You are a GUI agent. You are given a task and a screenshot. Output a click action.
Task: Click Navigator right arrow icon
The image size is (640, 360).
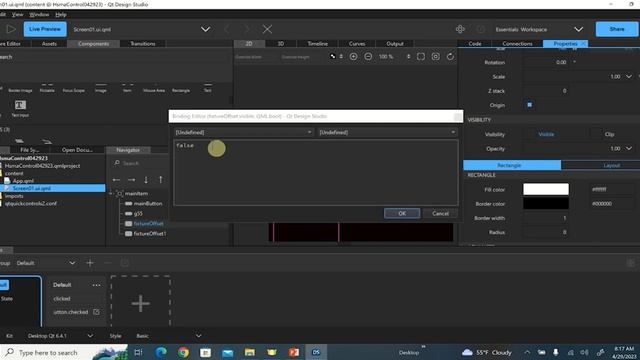click(x=131, y=180)
